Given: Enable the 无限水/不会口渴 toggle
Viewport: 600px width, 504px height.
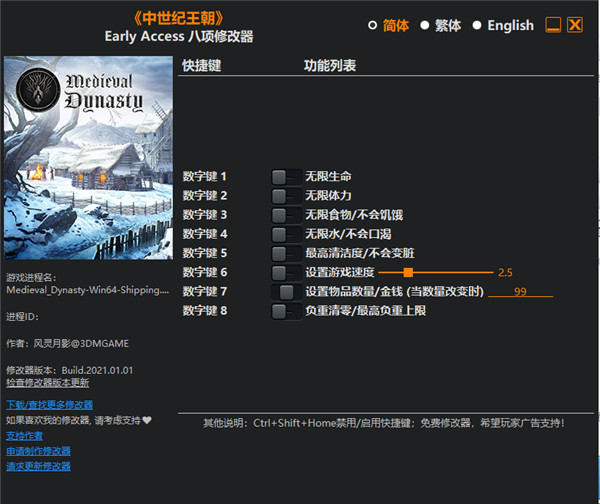Looking at the screenshot, I should [x=285, y=233].
